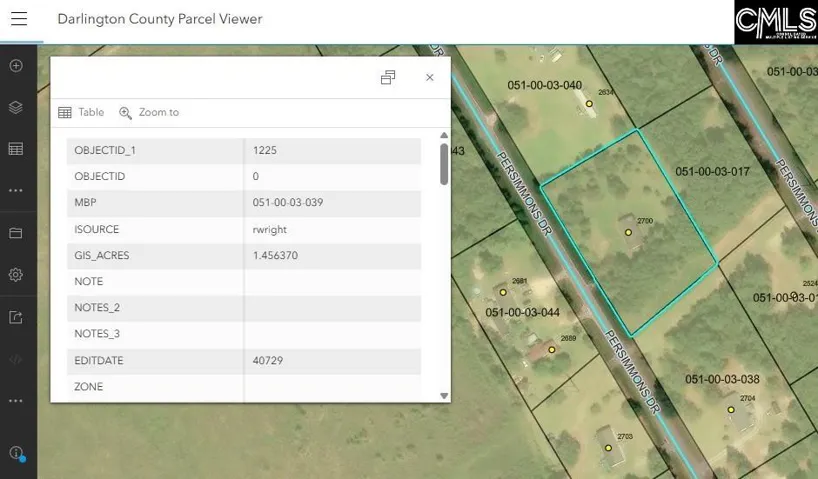Click the popup scrollbar down arrow
This screenshot has width=818, height=479.
tap(444, 396)
